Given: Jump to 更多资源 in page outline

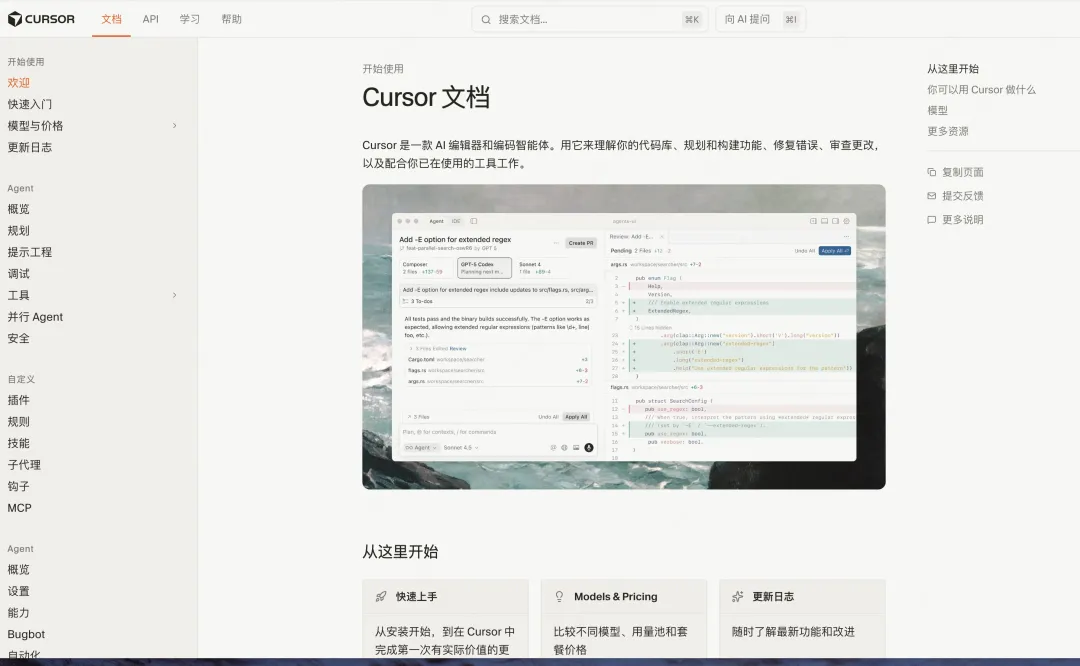Looking at the screenshot, I should (948, 131).
